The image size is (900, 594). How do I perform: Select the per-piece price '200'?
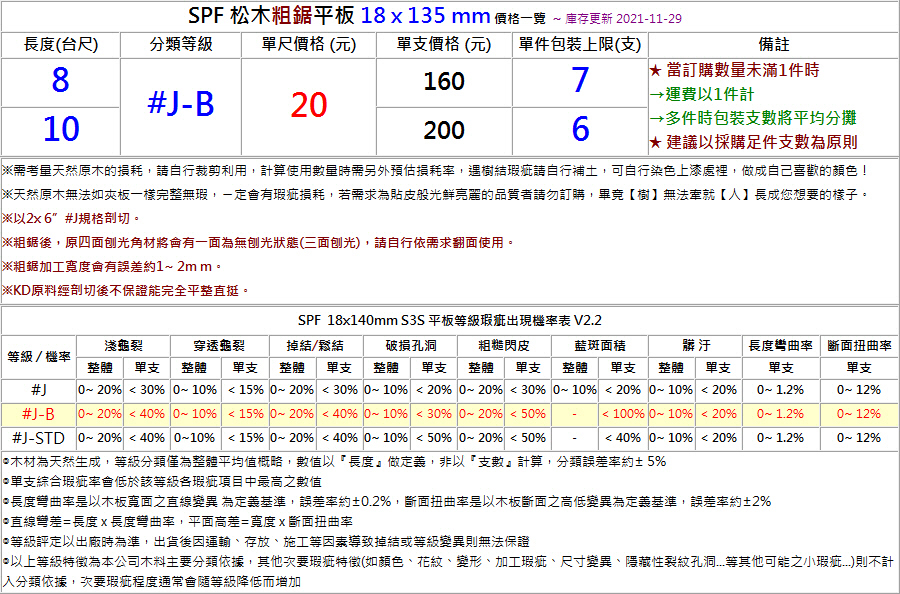(x=444, y=130)
